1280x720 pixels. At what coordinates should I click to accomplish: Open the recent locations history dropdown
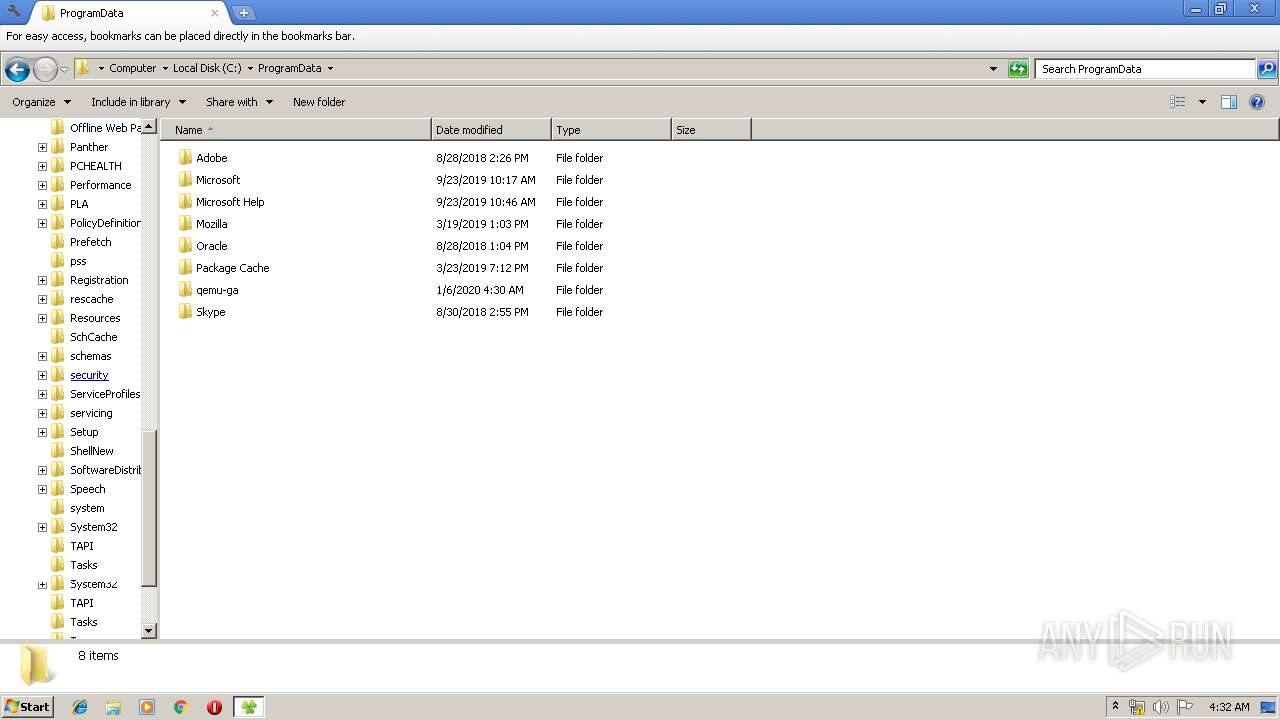[x=64, y=69]
